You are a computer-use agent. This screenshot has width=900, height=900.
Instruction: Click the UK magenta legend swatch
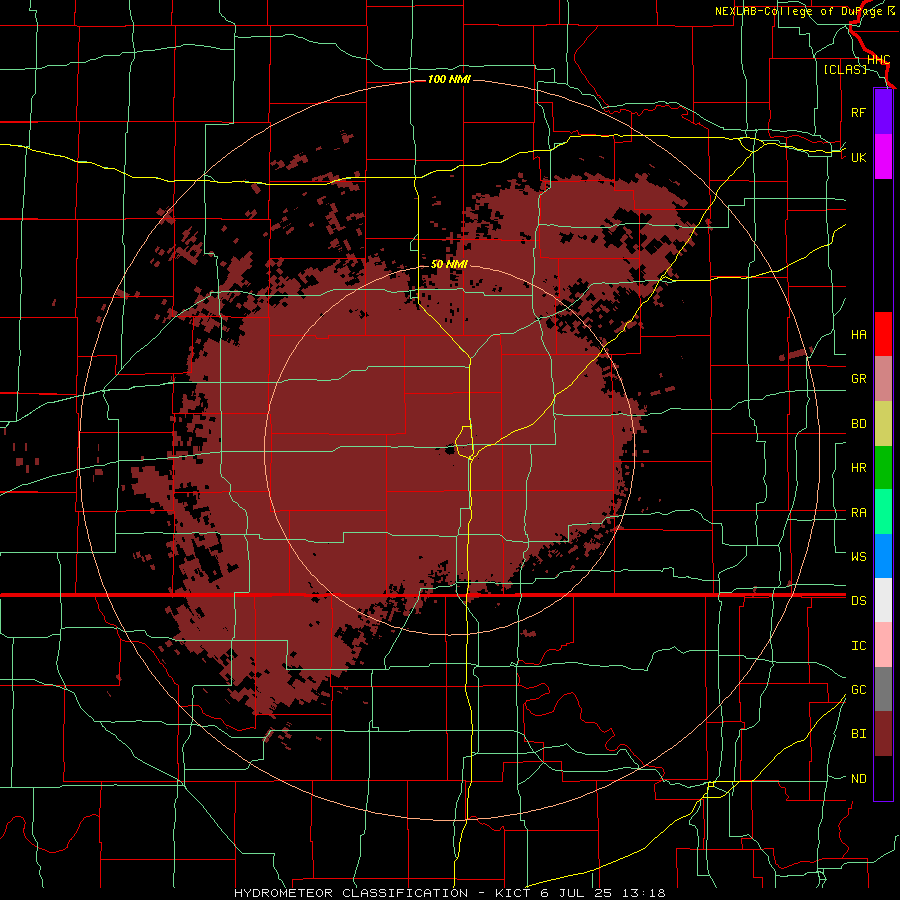[883, 157]
